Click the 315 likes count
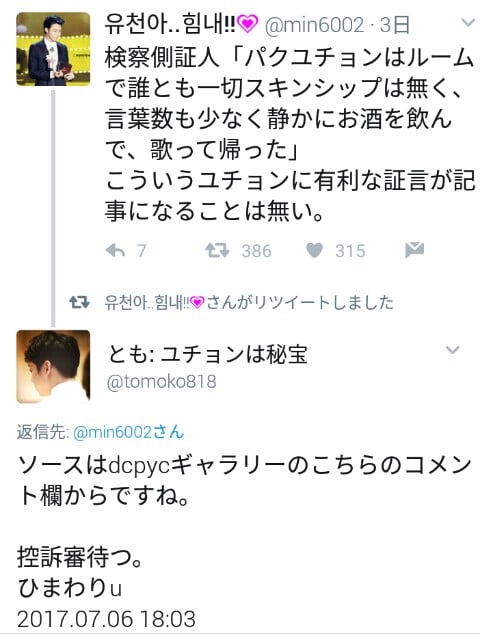This screenshot has width=480, height=637. (x=350, y=251)
